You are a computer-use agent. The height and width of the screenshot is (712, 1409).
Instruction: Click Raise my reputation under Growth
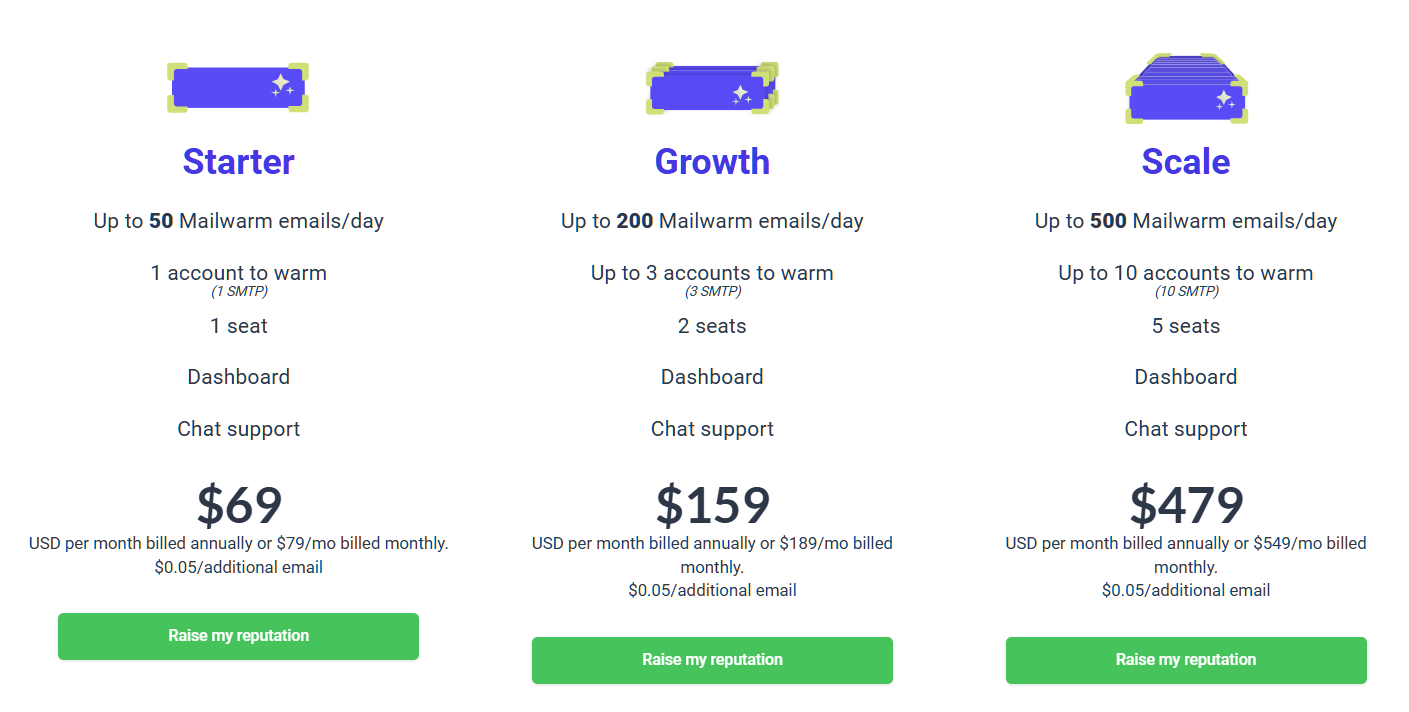712,660
